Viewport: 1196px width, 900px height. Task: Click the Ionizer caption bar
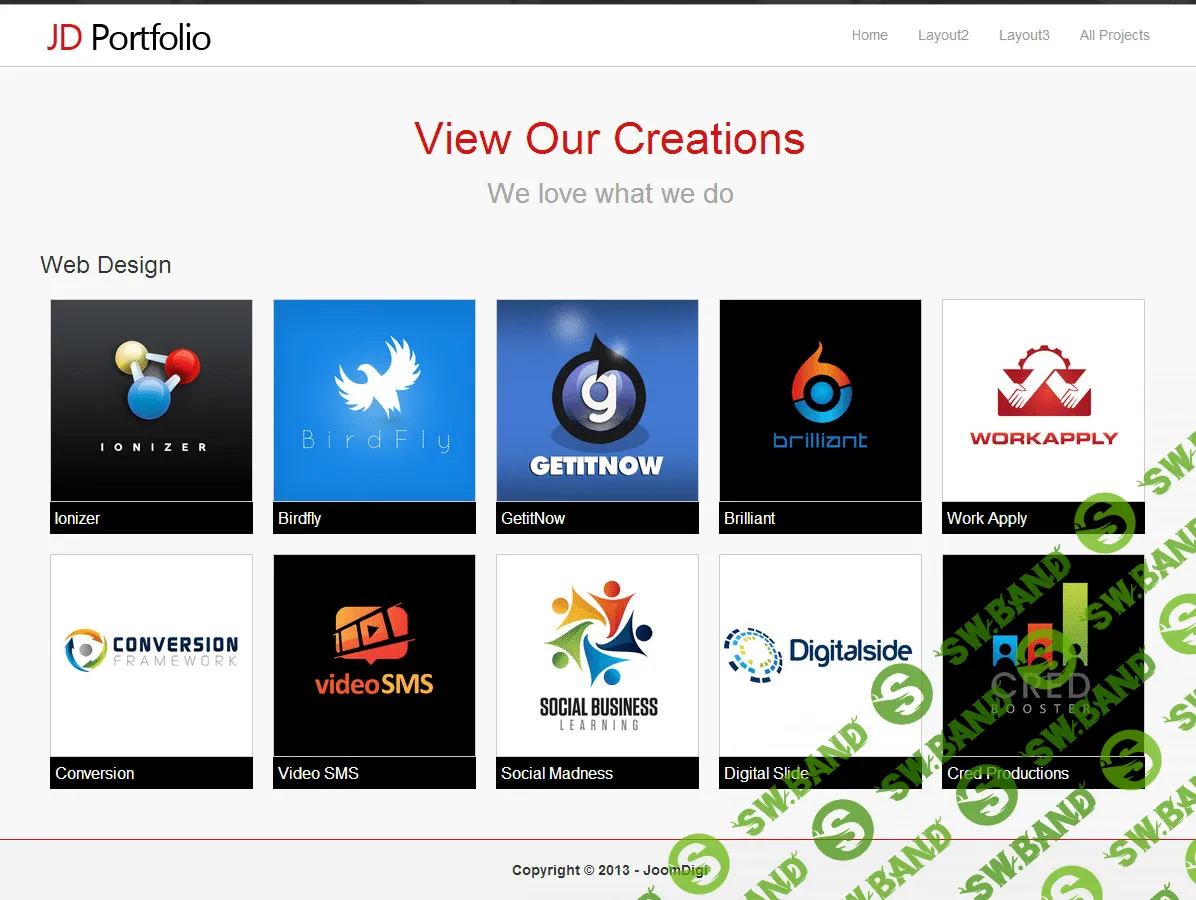coord(151,518)
